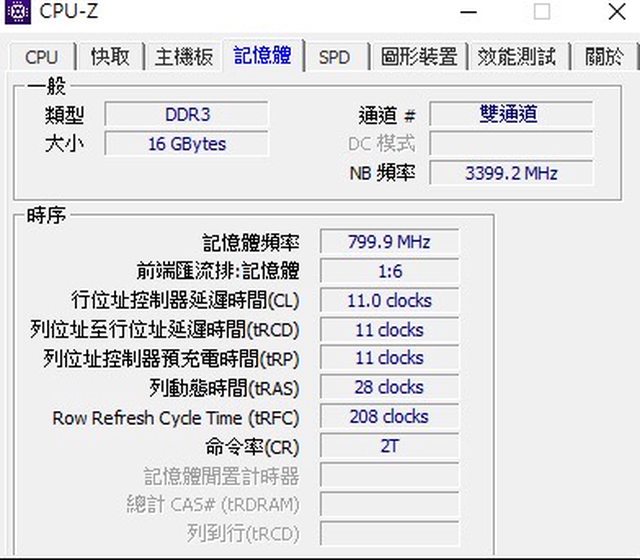Click the CPU-Z window title text
Screen dimensions: 640x560
point(69,11)
